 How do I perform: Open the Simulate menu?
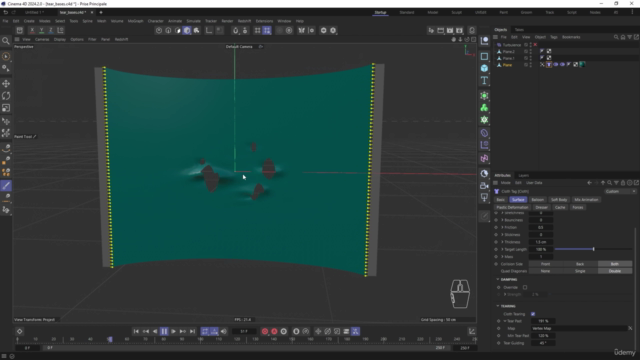pyautogui.click(x=193, y=21)
